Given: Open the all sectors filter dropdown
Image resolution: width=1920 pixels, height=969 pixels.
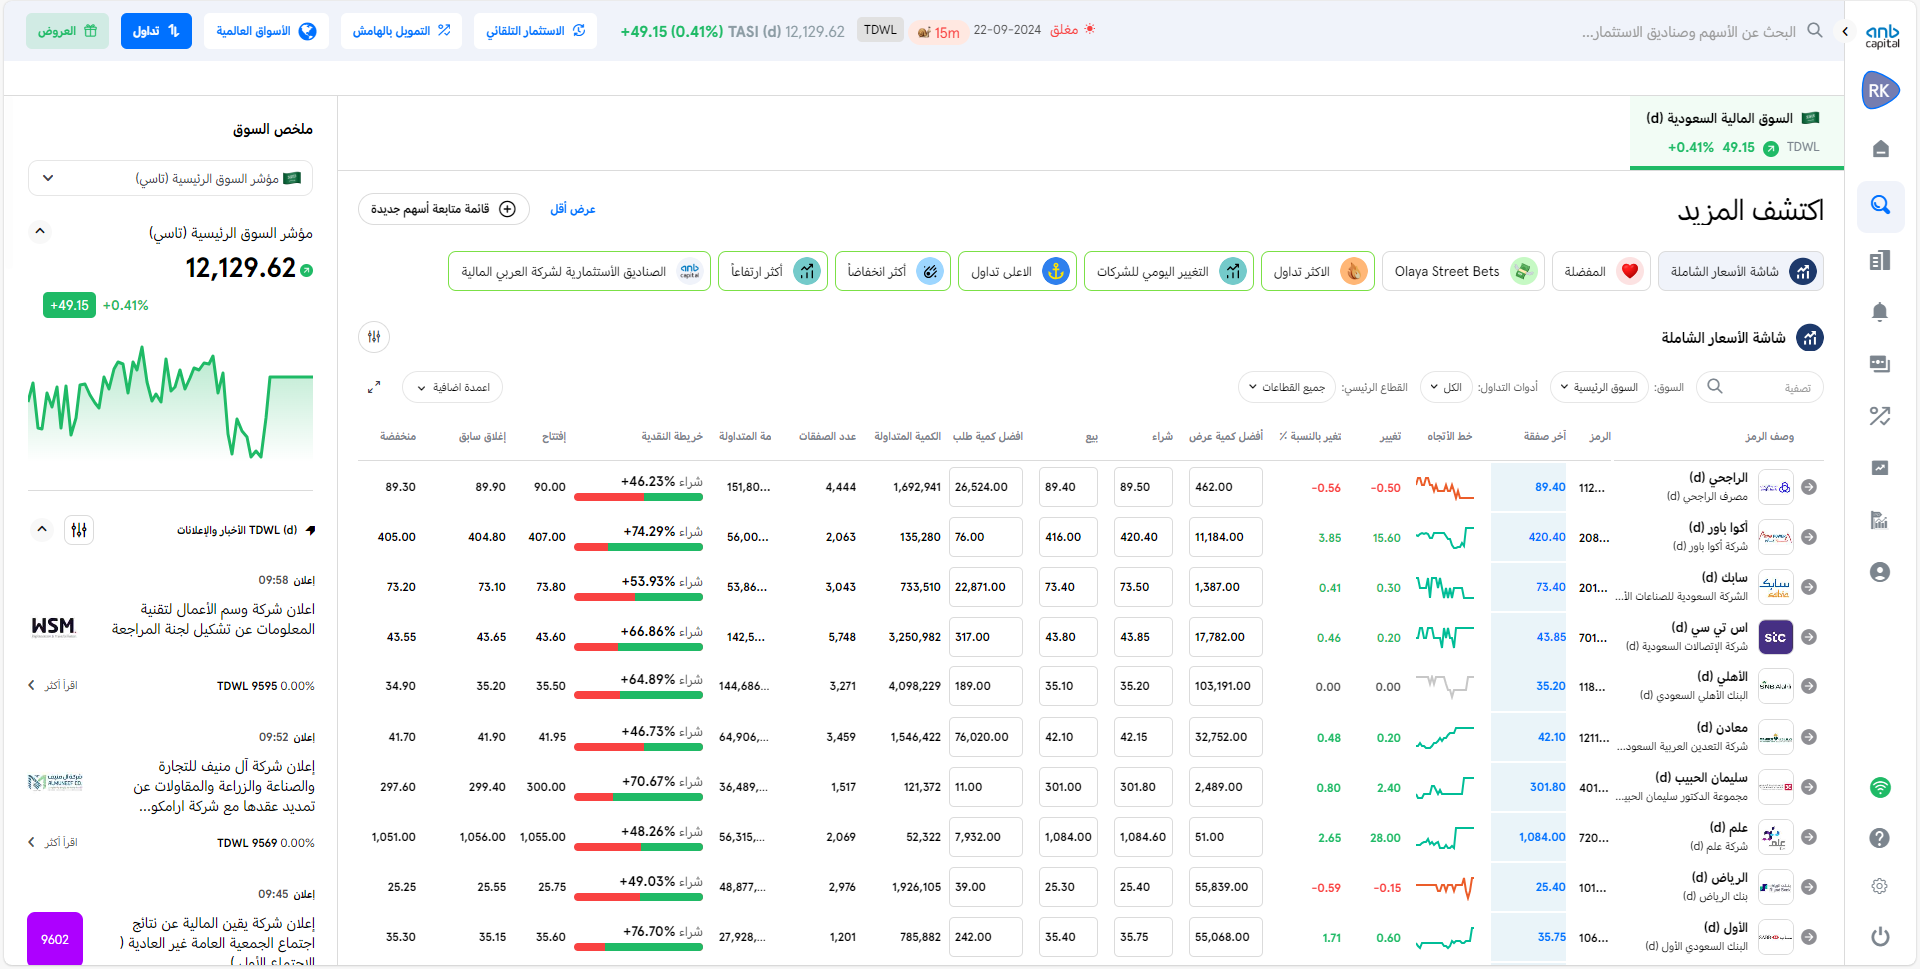Looking at the screenshot, I should coord(1286,388).
